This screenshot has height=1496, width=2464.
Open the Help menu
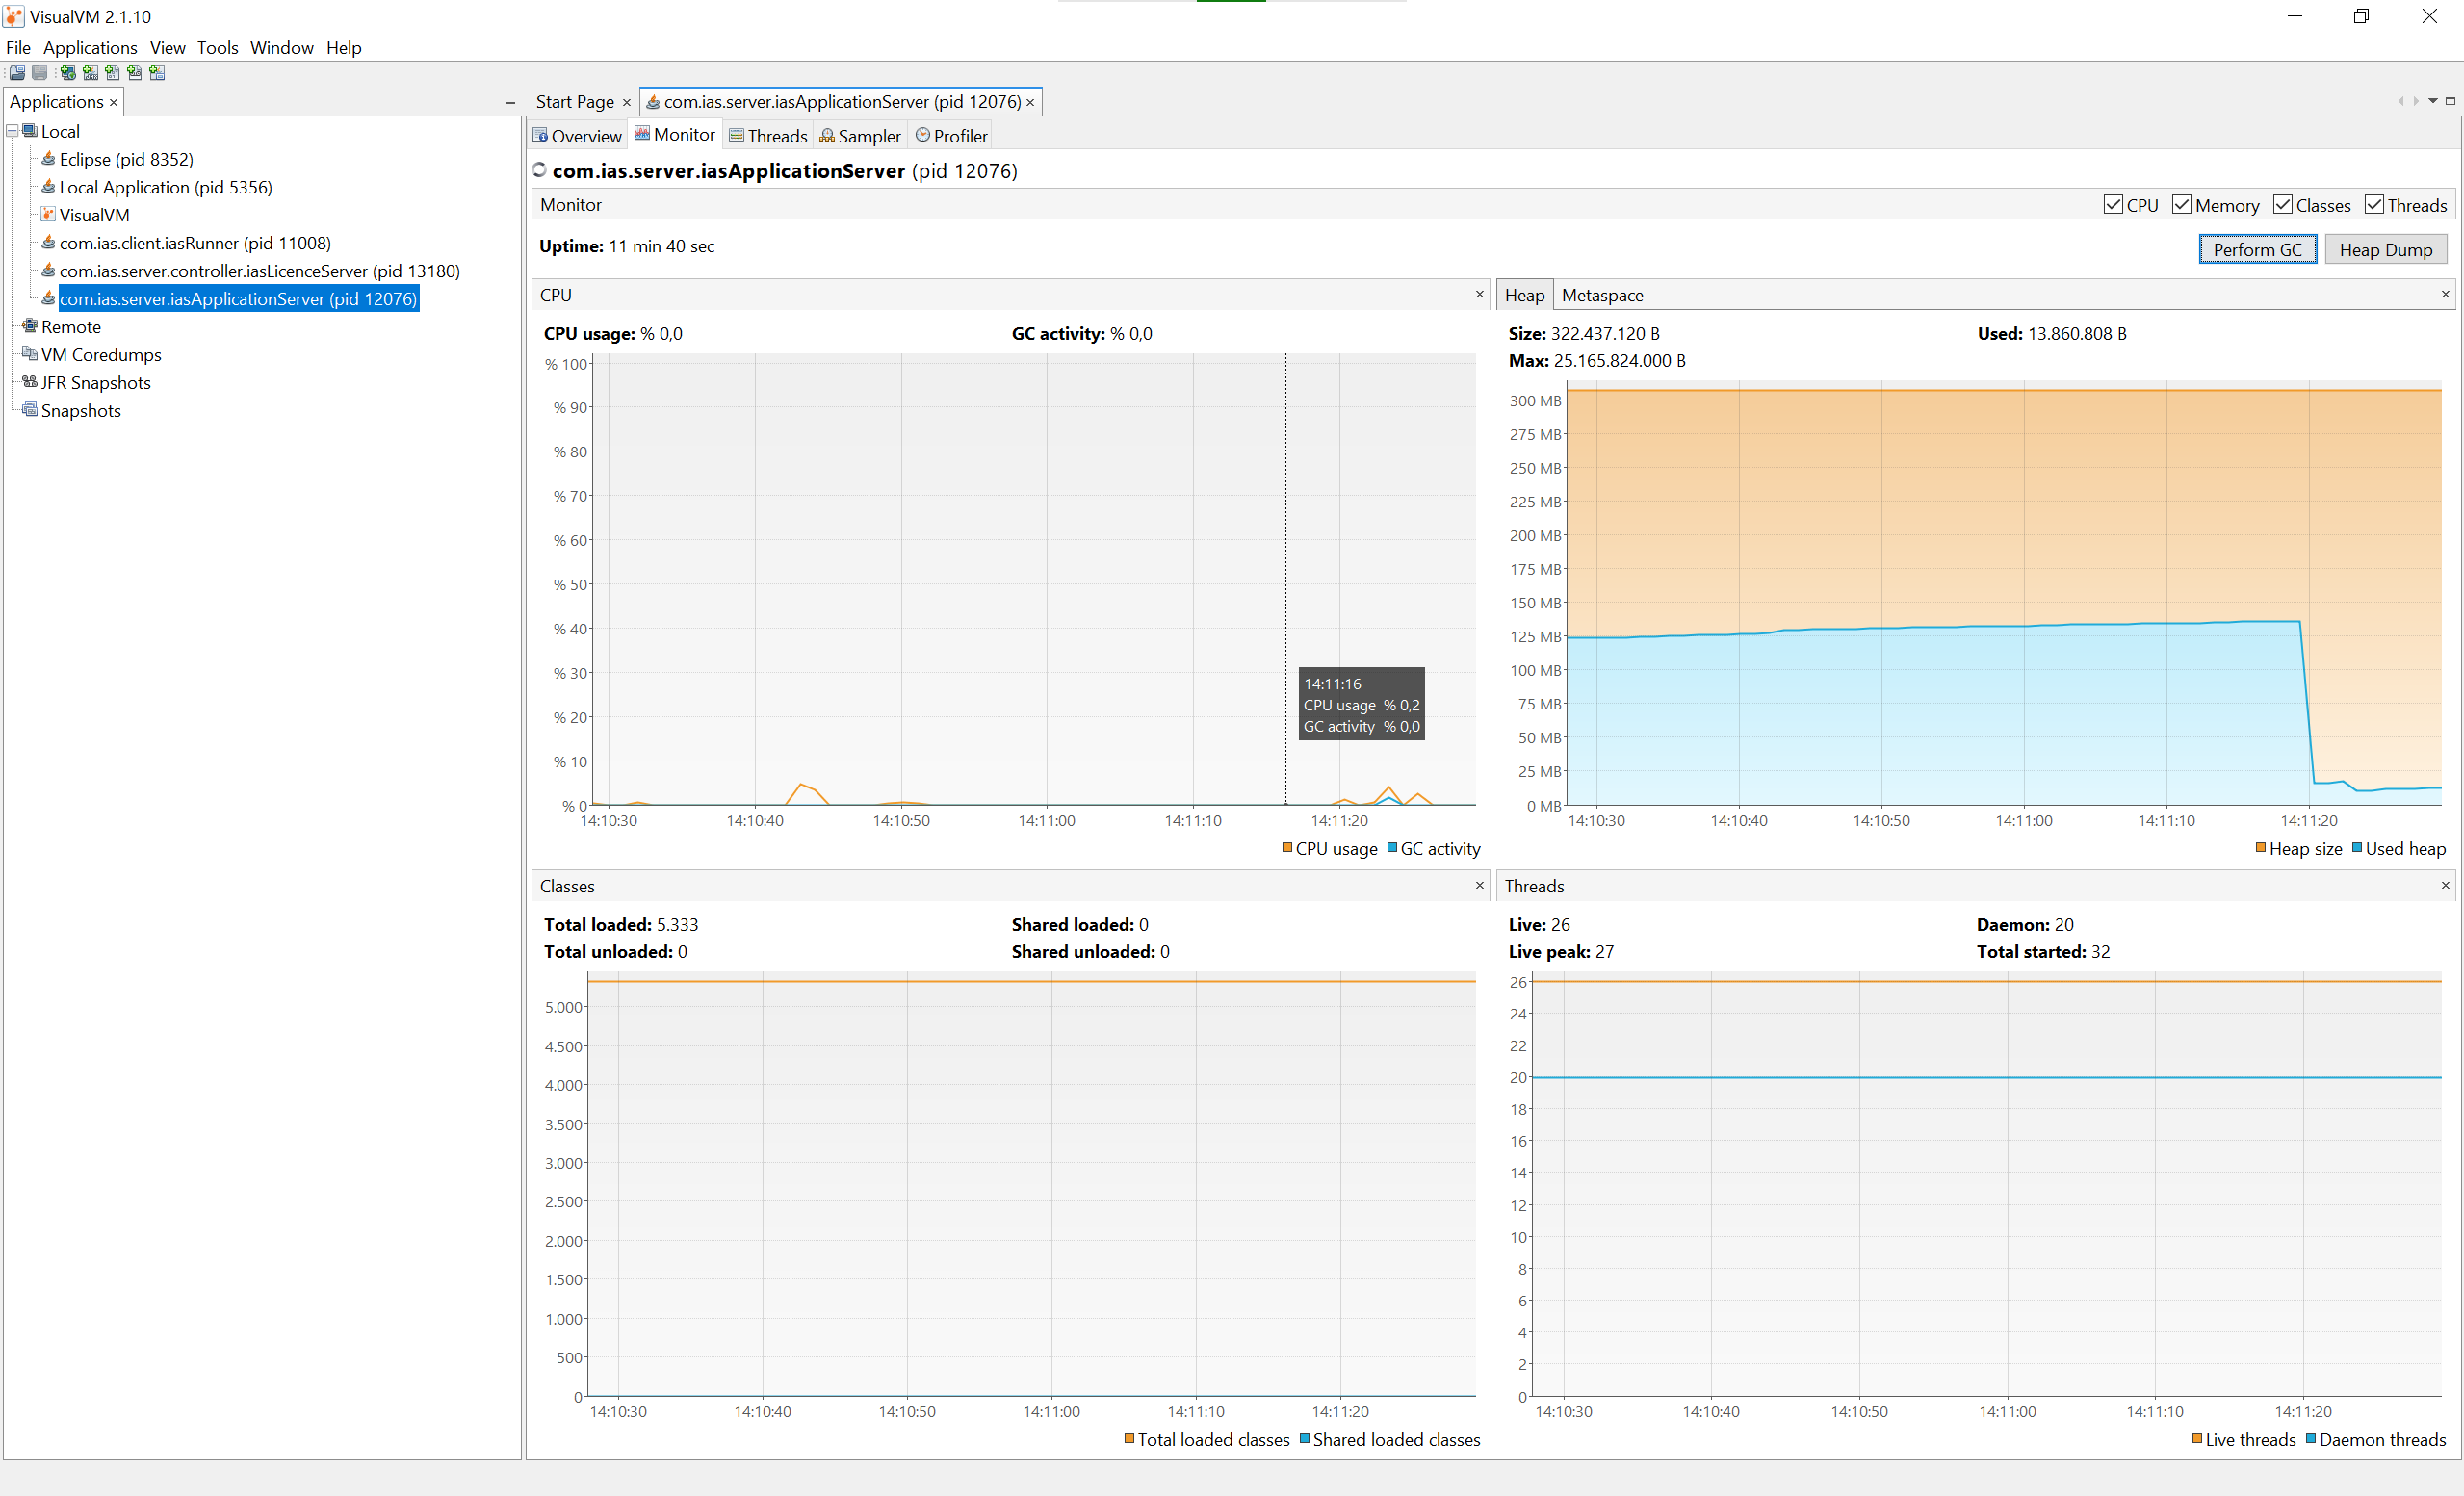point(344,48)
